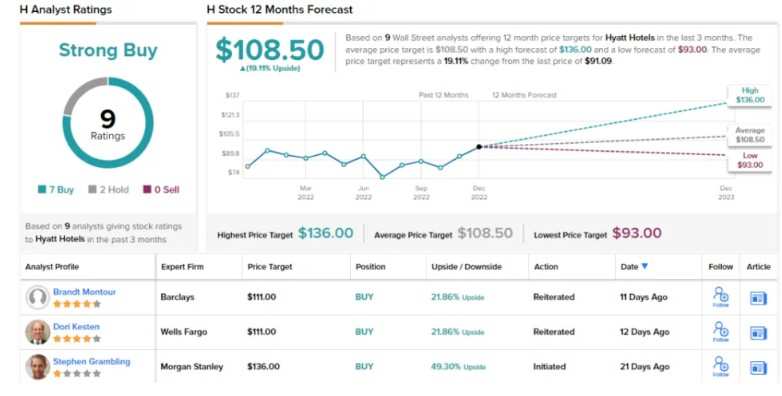Sort table by Date arrow
Image resolution: width=782 pixels, height=396 pixels.
point(644,266)
